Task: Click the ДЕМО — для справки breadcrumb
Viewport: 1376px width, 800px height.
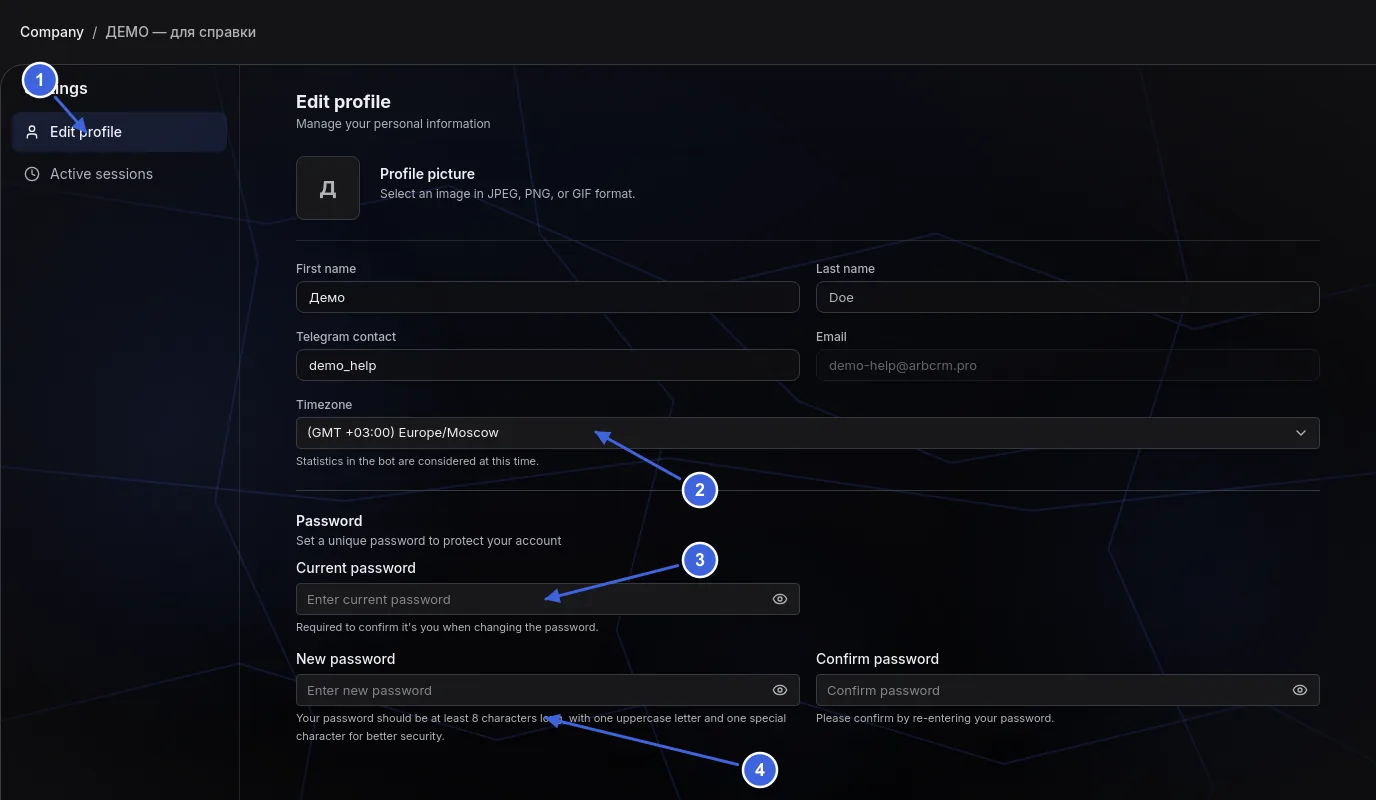Action: (x=181, y=32)
